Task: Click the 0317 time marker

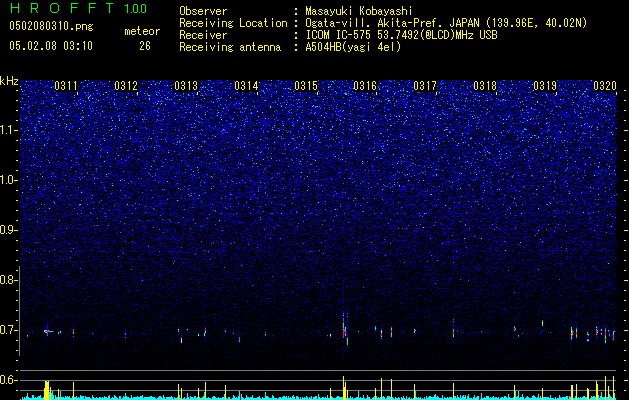Action: (x=425, y=86)
